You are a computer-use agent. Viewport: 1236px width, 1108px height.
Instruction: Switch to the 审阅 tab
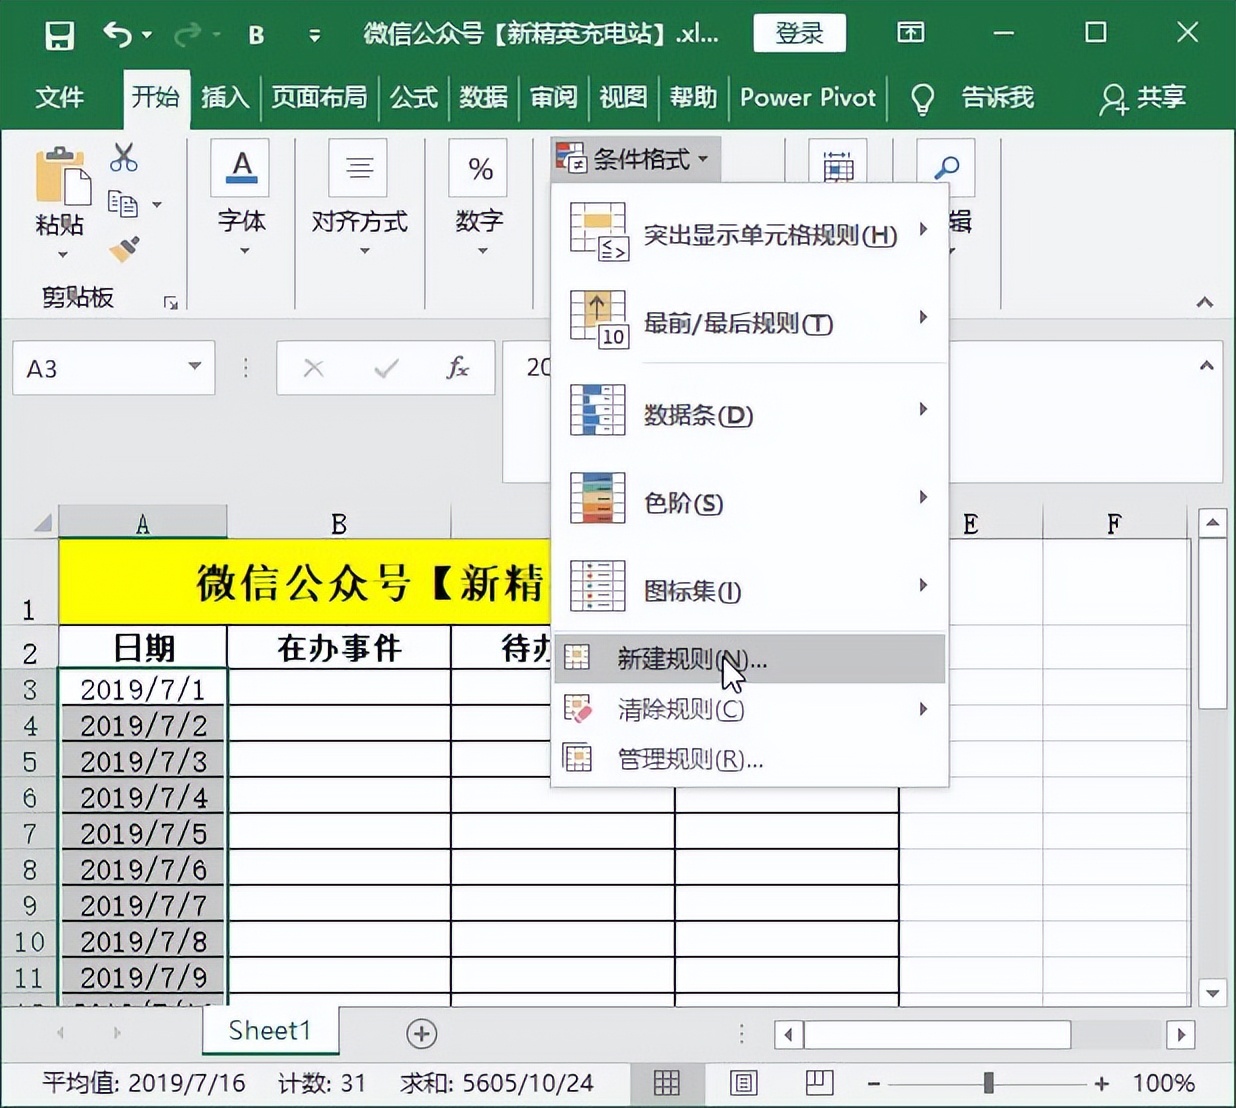(554, 97)
